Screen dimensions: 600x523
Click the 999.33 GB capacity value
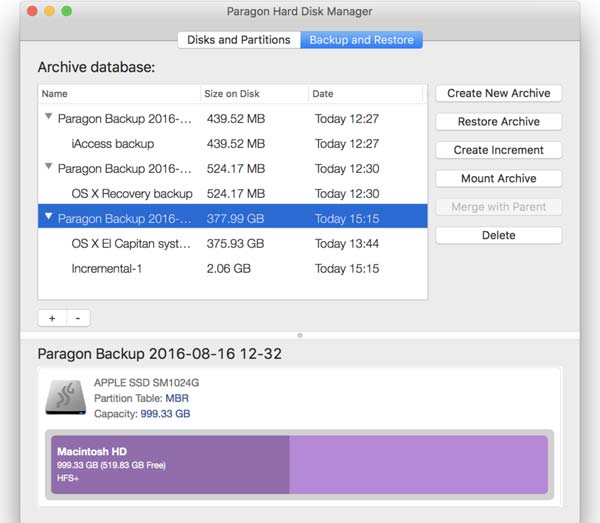165,414
